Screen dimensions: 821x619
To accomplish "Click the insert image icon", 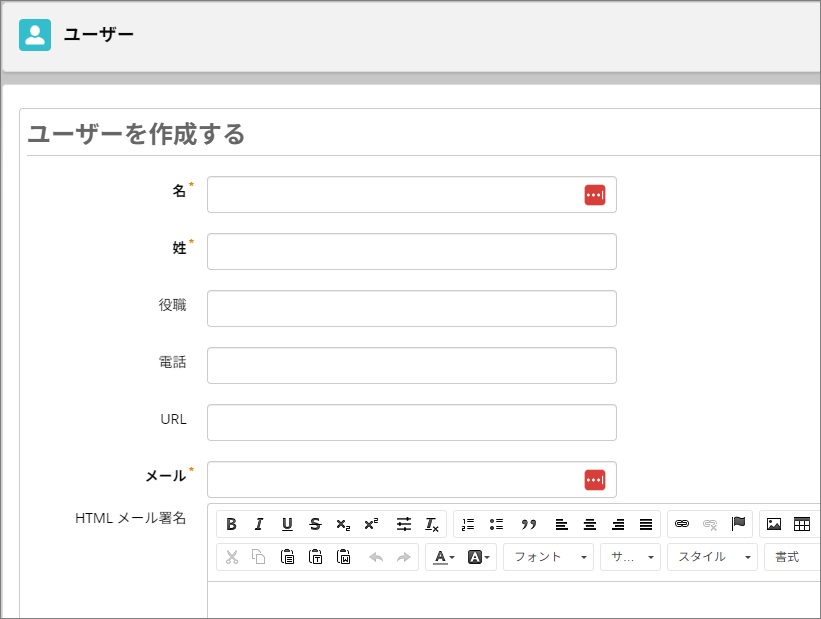I will click(773, 524).
